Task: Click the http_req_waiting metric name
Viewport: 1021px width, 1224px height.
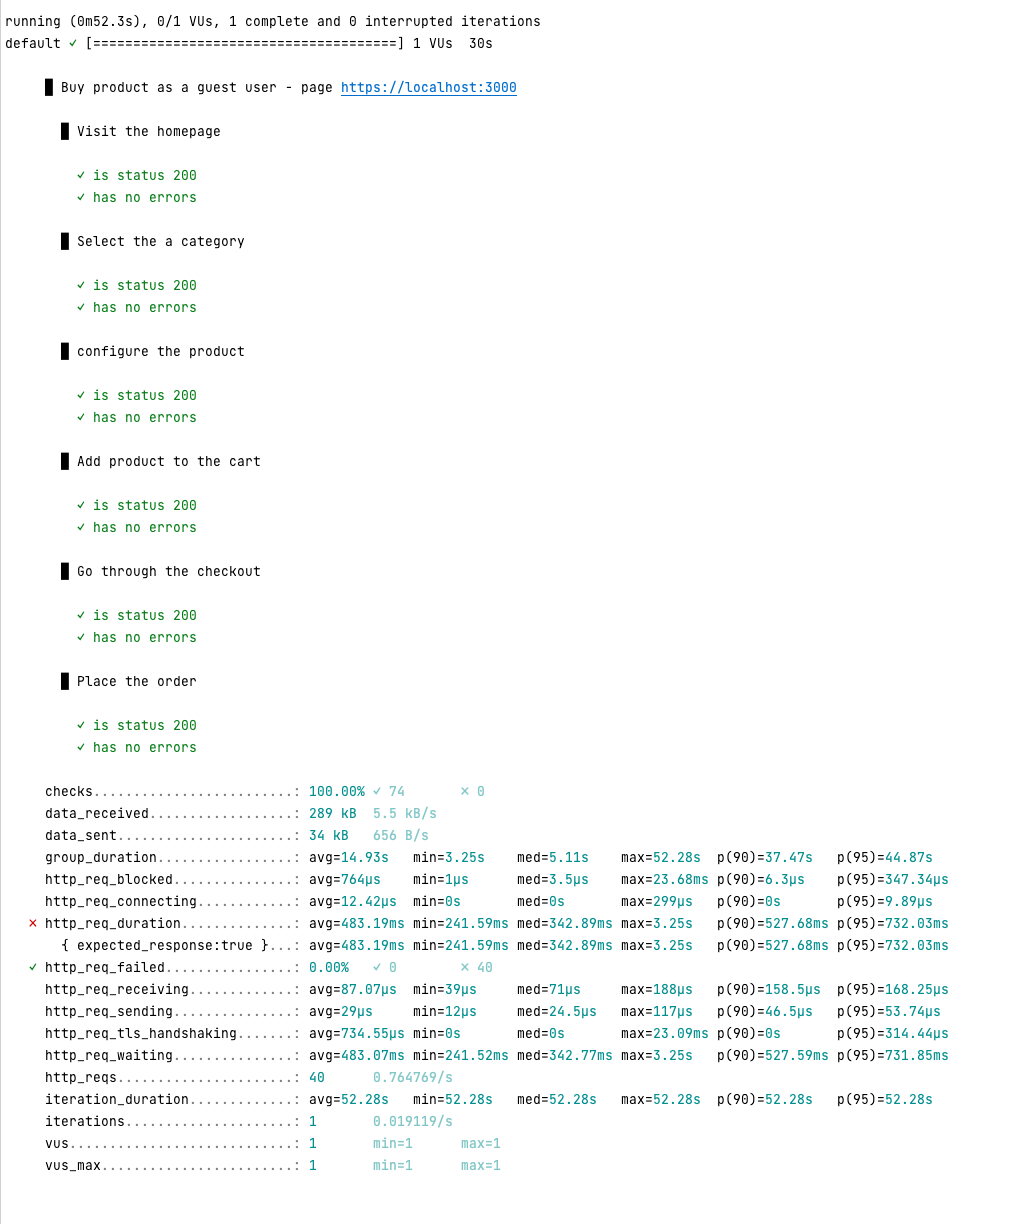Action: (108, 1055)
